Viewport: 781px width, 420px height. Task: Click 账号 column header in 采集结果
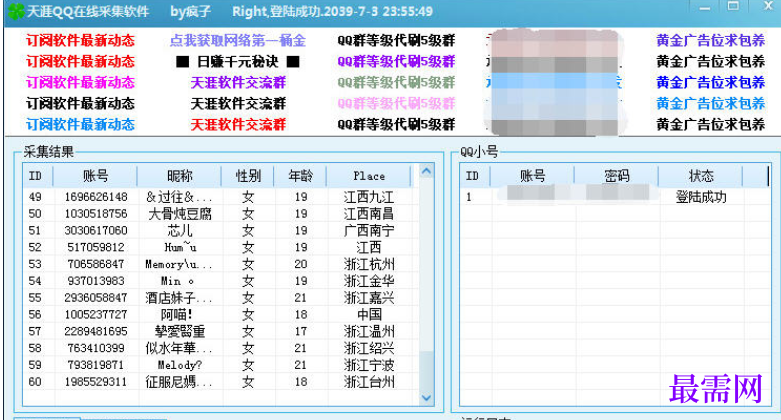[95, 176]
